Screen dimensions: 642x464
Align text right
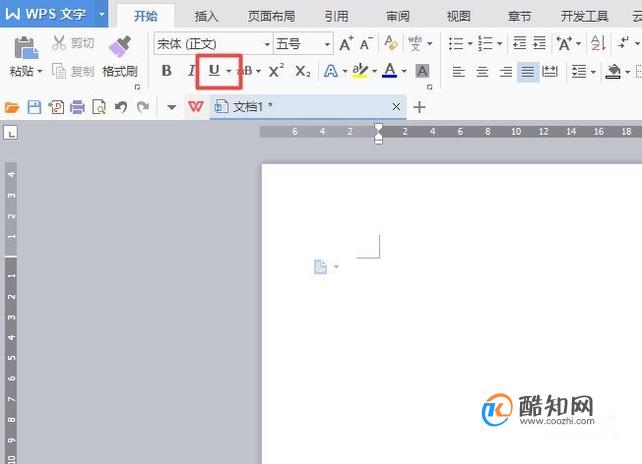point(506,72)
